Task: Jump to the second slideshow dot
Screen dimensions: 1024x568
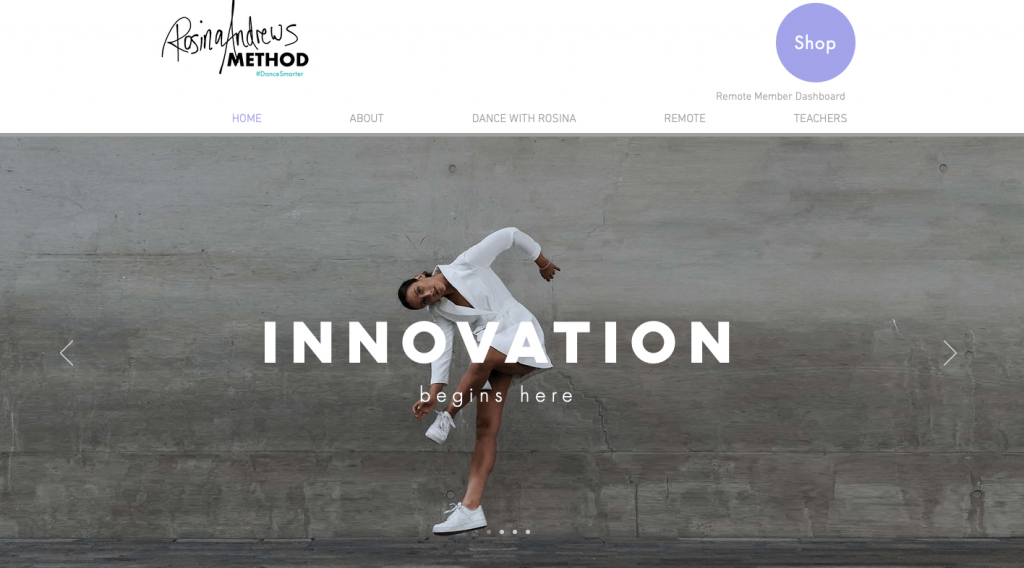Action: pos(502,531)
